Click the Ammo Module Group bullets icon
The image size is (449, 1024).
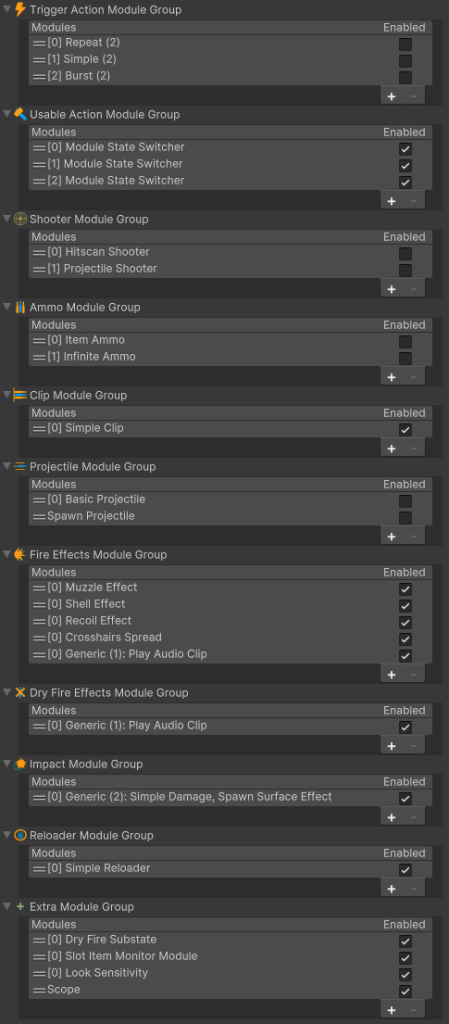pos(20,307)
